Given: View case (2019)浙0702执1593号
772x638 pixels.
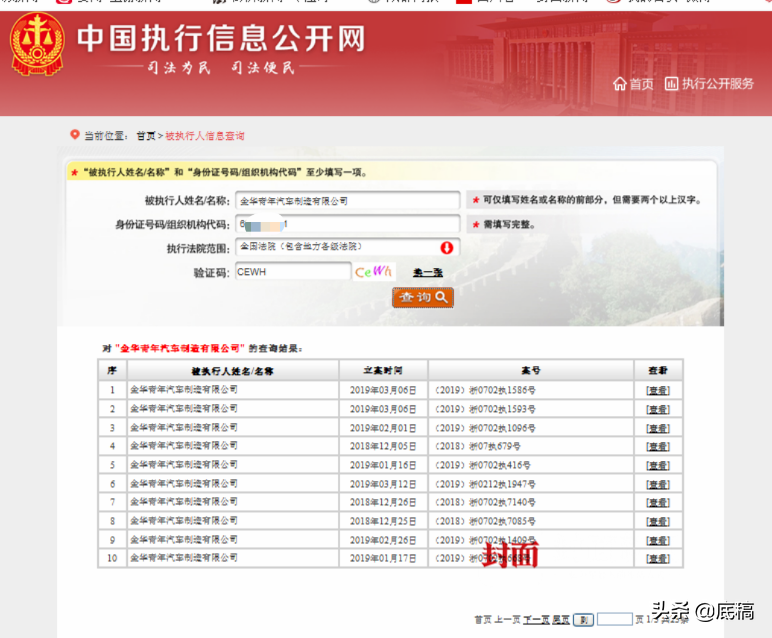Looking at the screenshot, I should pyautogui.click(x=658, y=409).
